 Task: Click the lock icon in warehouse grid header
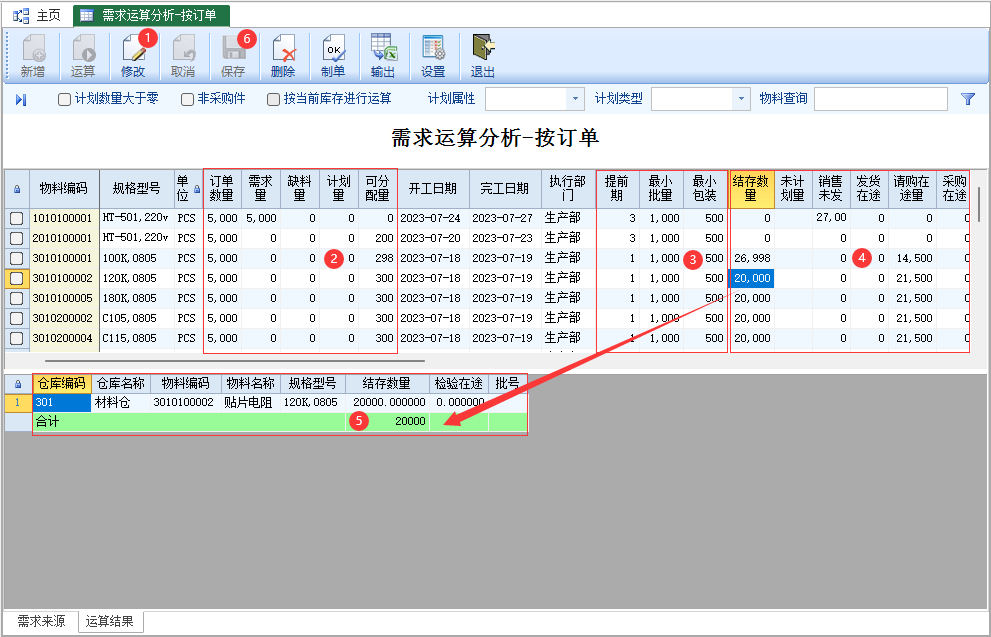[x=17, y=384]
